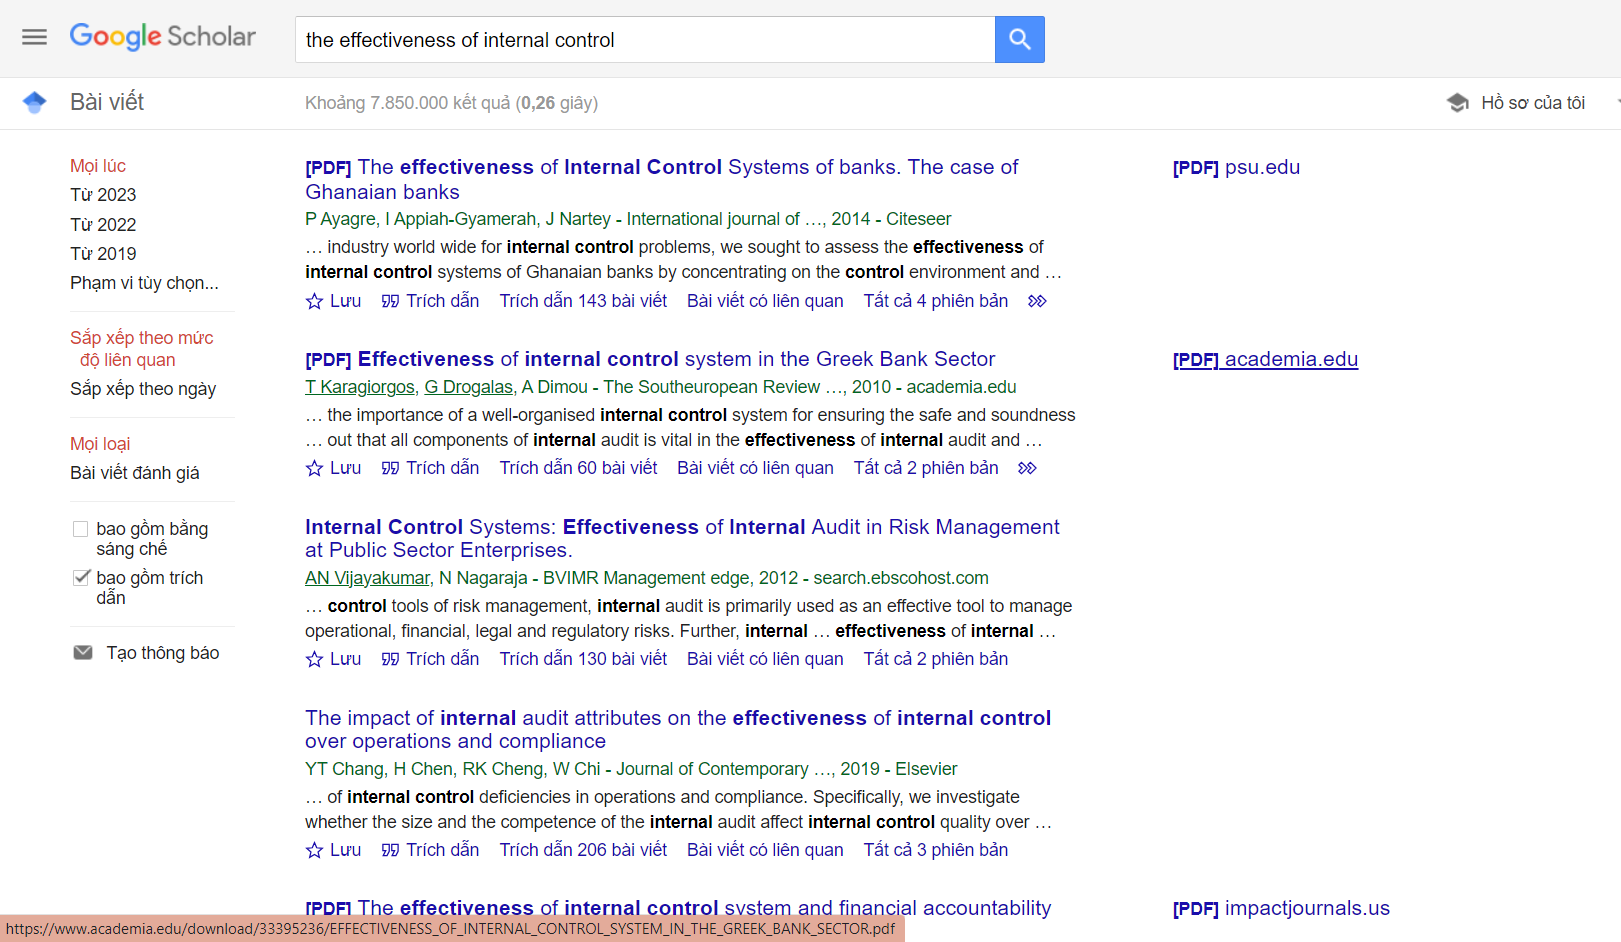Open Hồ sơ của tôi profile link
Screen dimensions: 1621x942
[x=1533, y=103]
